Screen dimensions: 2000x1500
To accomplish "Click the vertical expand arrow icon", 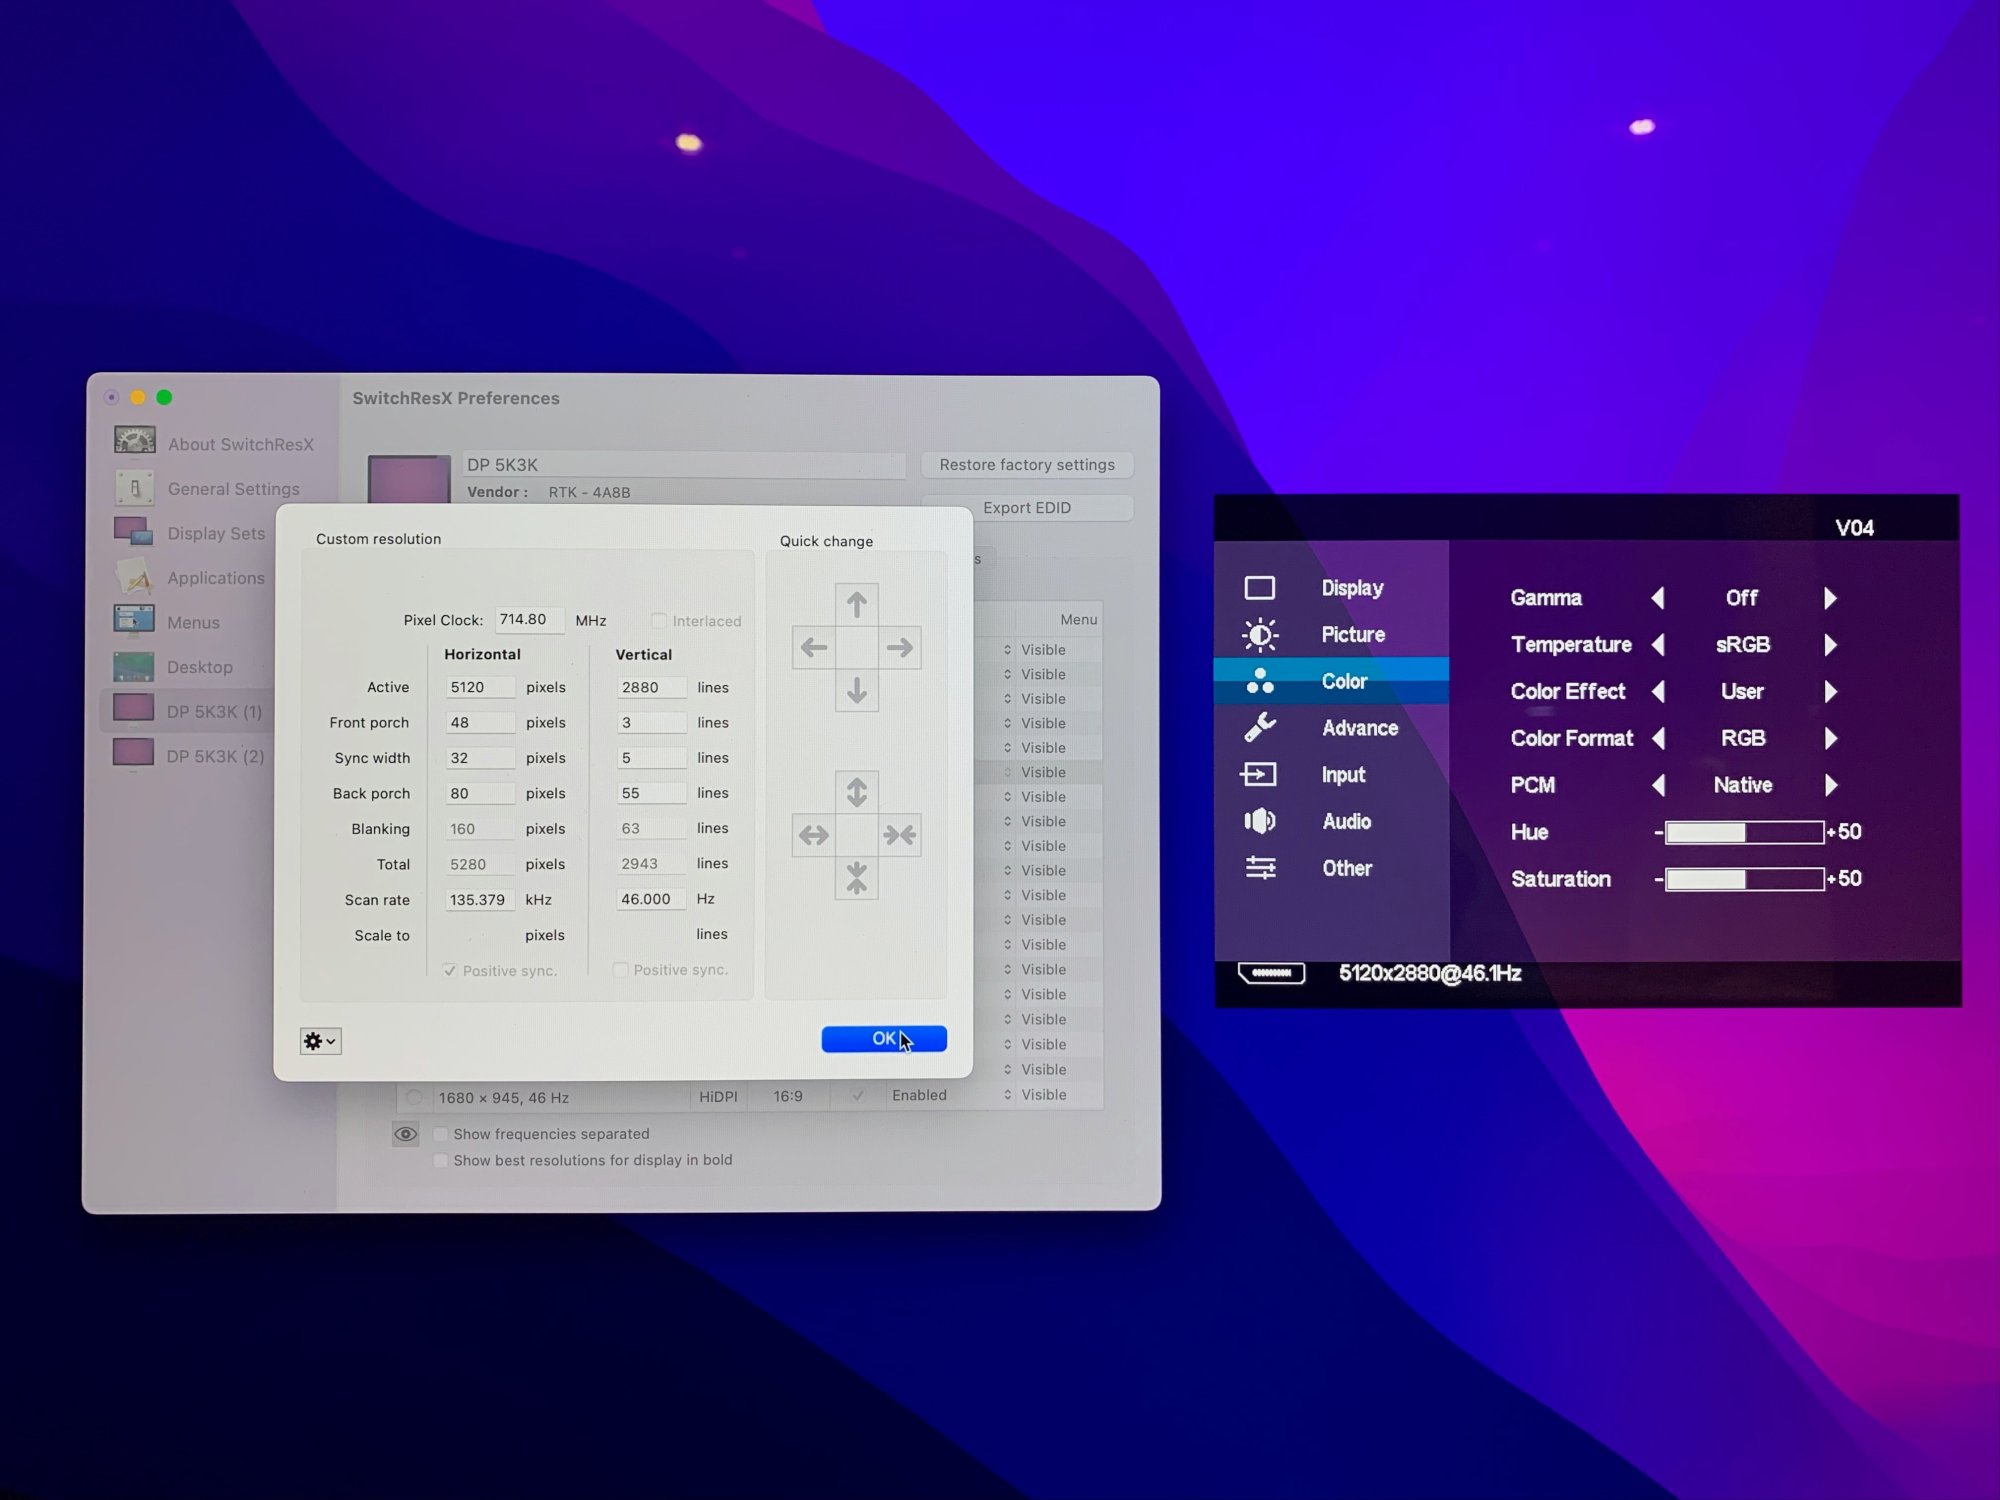I will click(x=856, y=792).
